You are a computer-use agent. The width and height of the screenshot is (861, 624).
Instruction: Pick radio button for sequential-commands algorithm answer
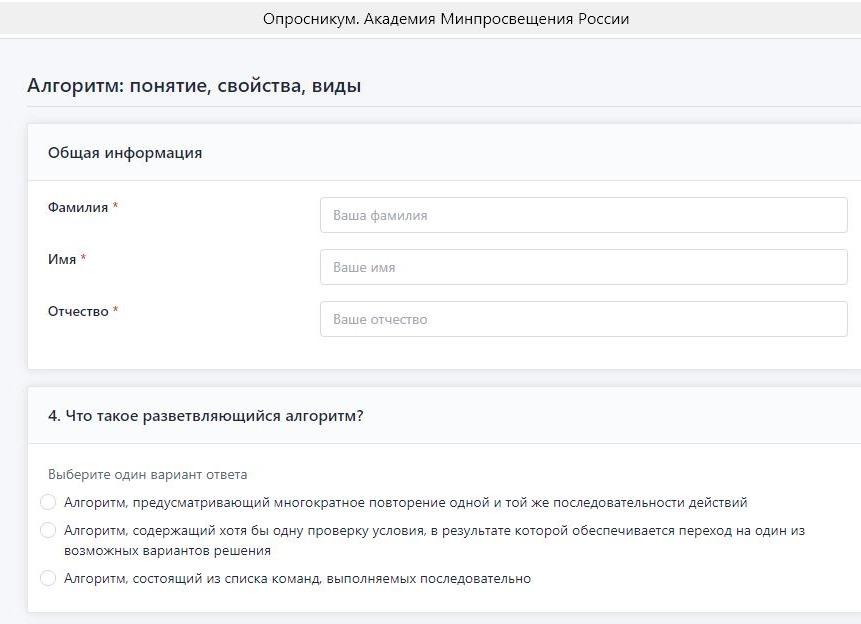point(48,578)
